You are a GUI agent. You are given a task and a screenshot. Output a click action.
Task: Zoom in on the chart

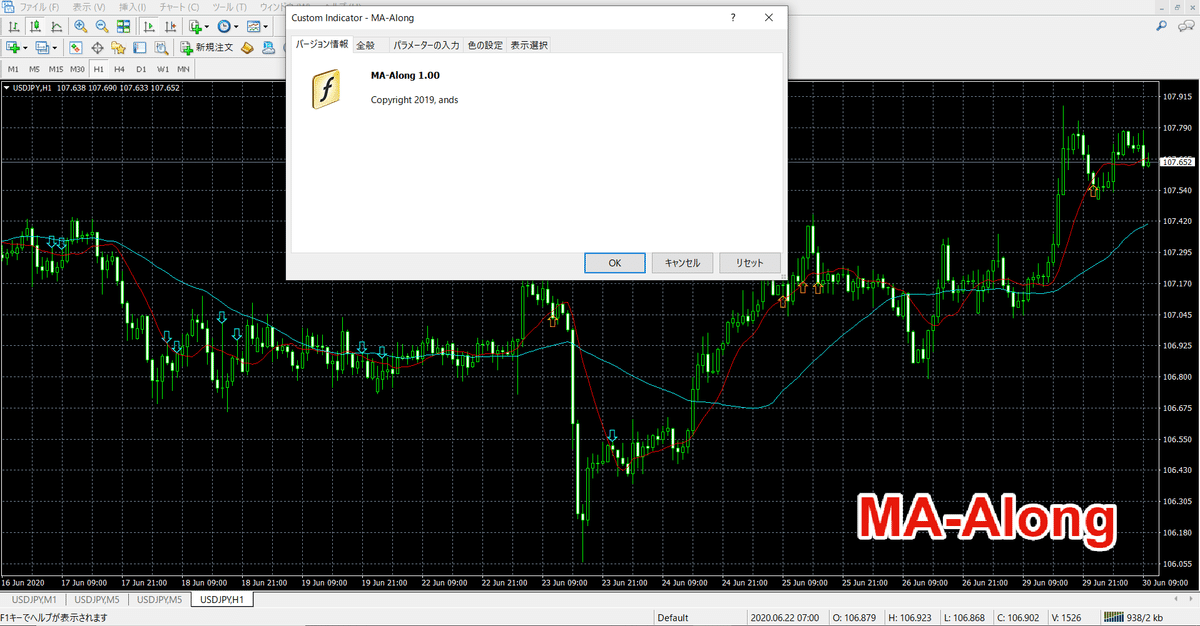coord(80,26)
